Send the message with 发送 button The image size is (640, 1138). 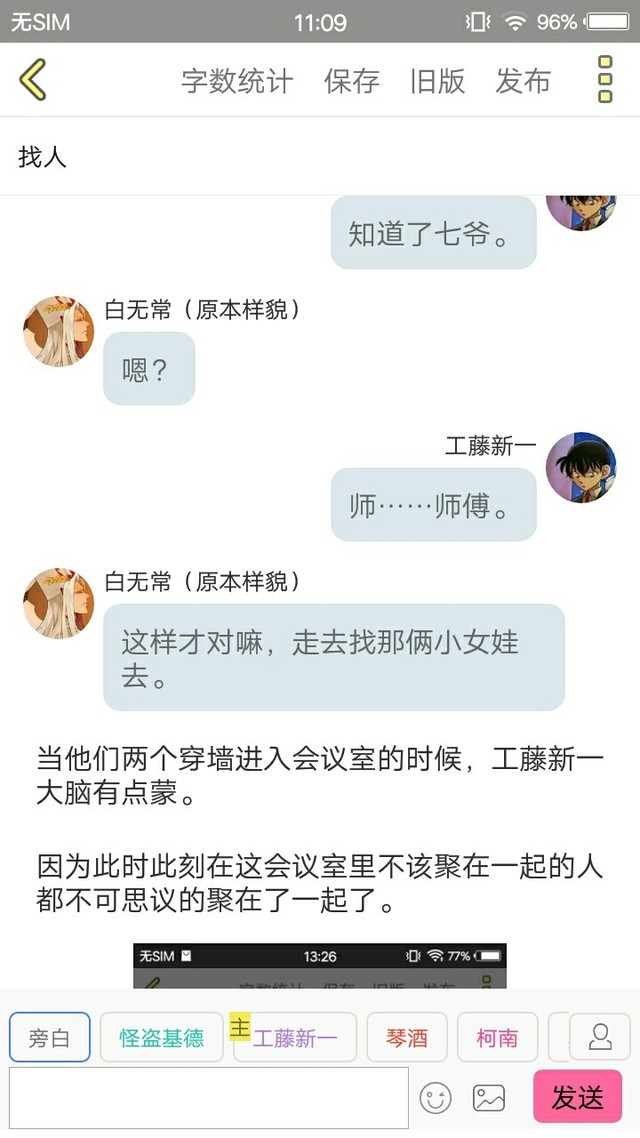[578, 1097]
